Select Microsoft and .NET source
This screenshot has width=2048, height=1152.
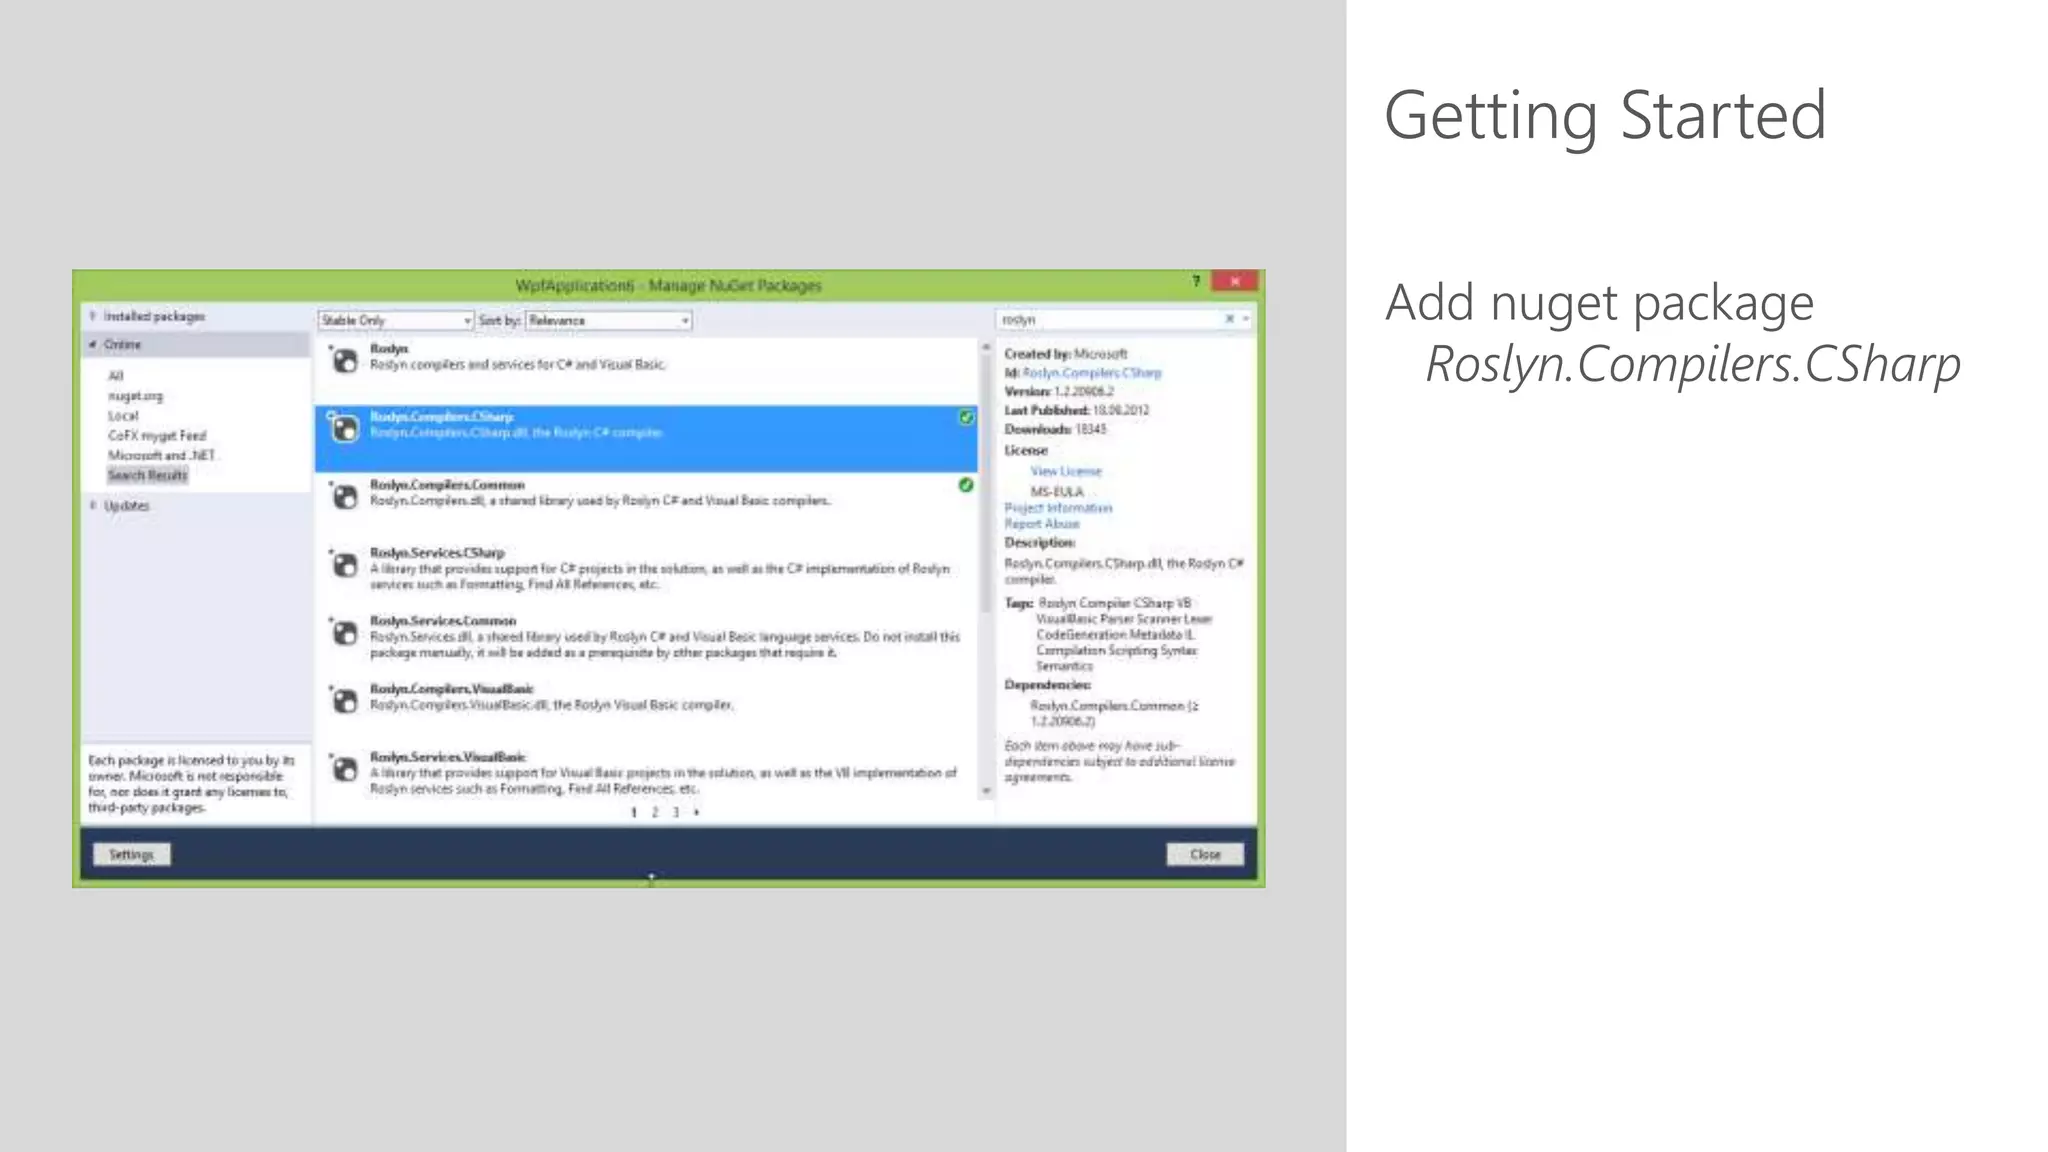[x=161, y=456]
